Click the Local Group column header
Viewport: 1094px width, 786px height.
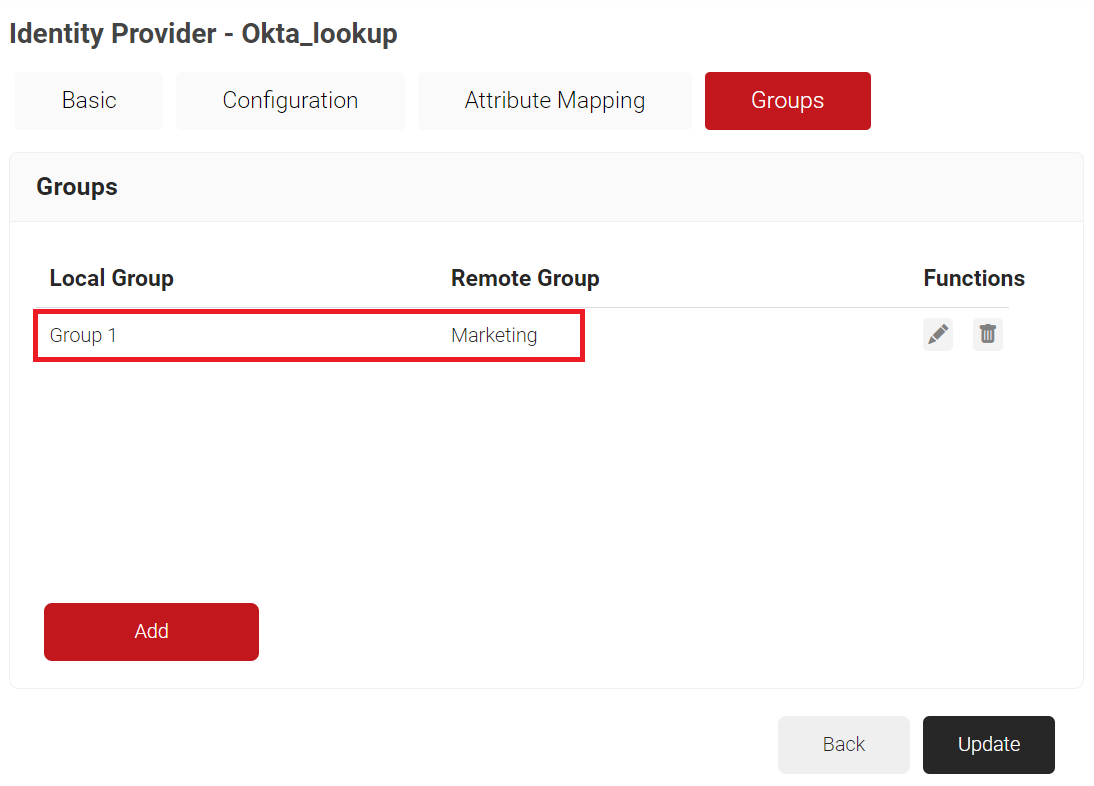pyautogui.click(x=112, y=279)
